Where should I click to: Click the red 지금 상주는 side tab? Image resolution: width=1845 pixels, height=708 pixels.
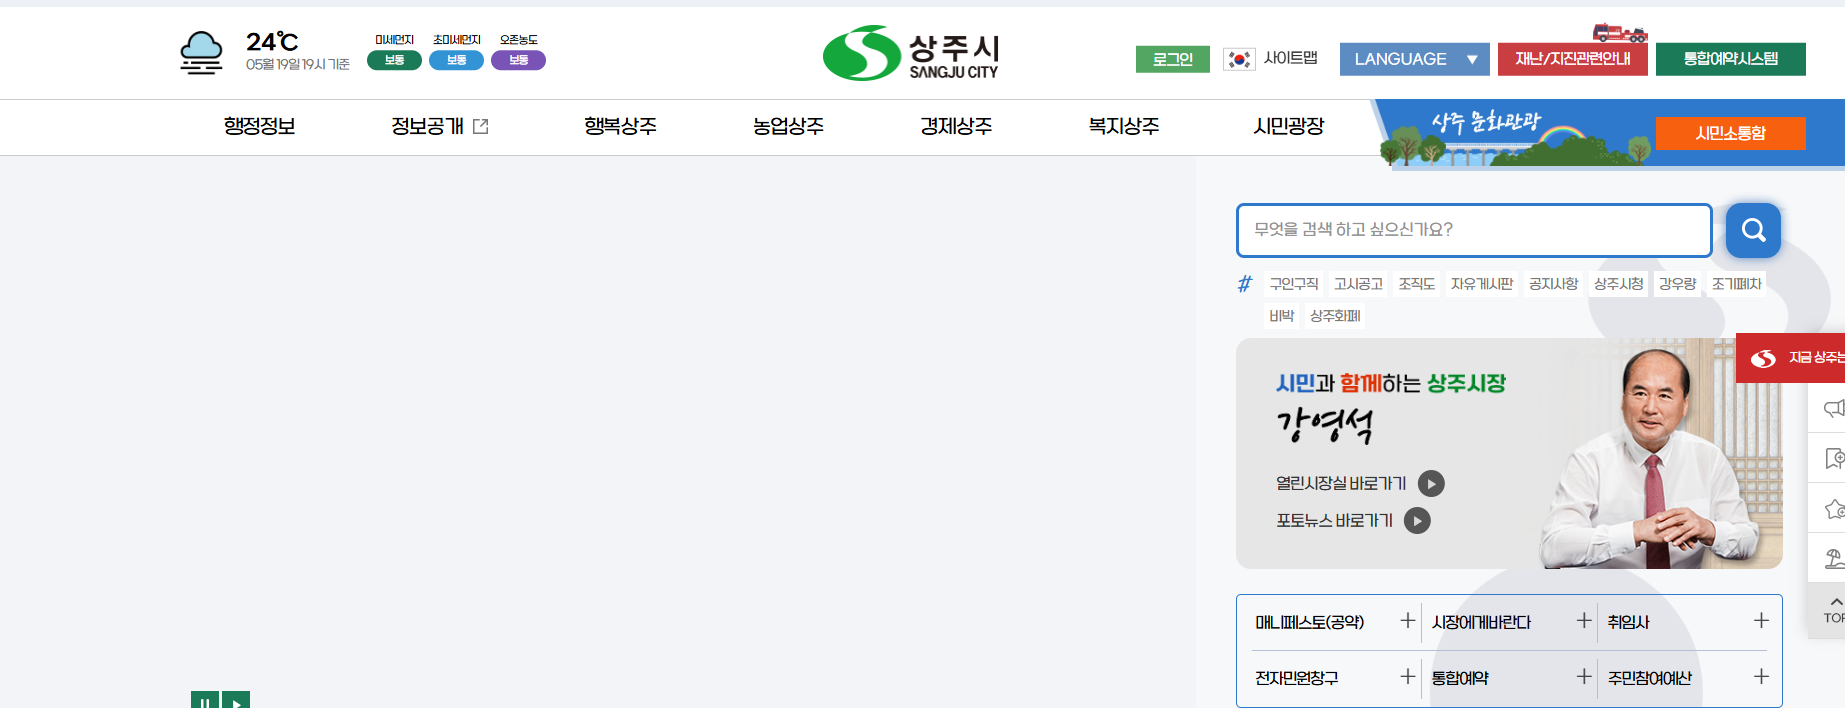pyautogui.click(x=1791, y=358)
